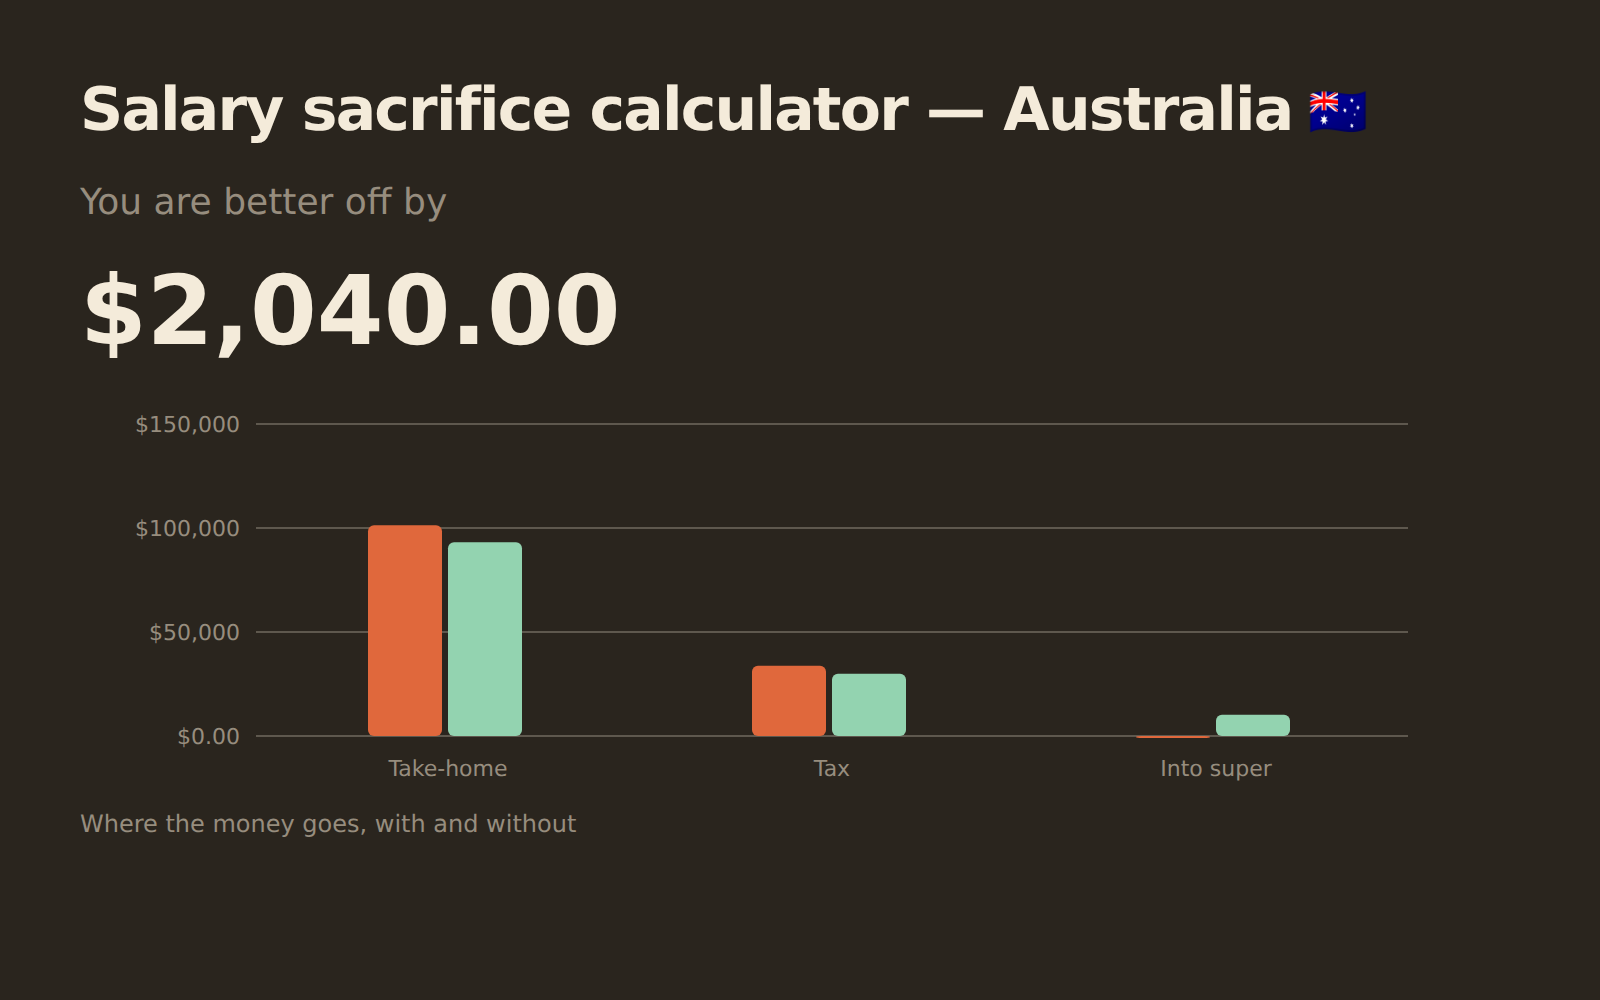
Task: Click the Into super axis label
Action: coord(1216,768)
